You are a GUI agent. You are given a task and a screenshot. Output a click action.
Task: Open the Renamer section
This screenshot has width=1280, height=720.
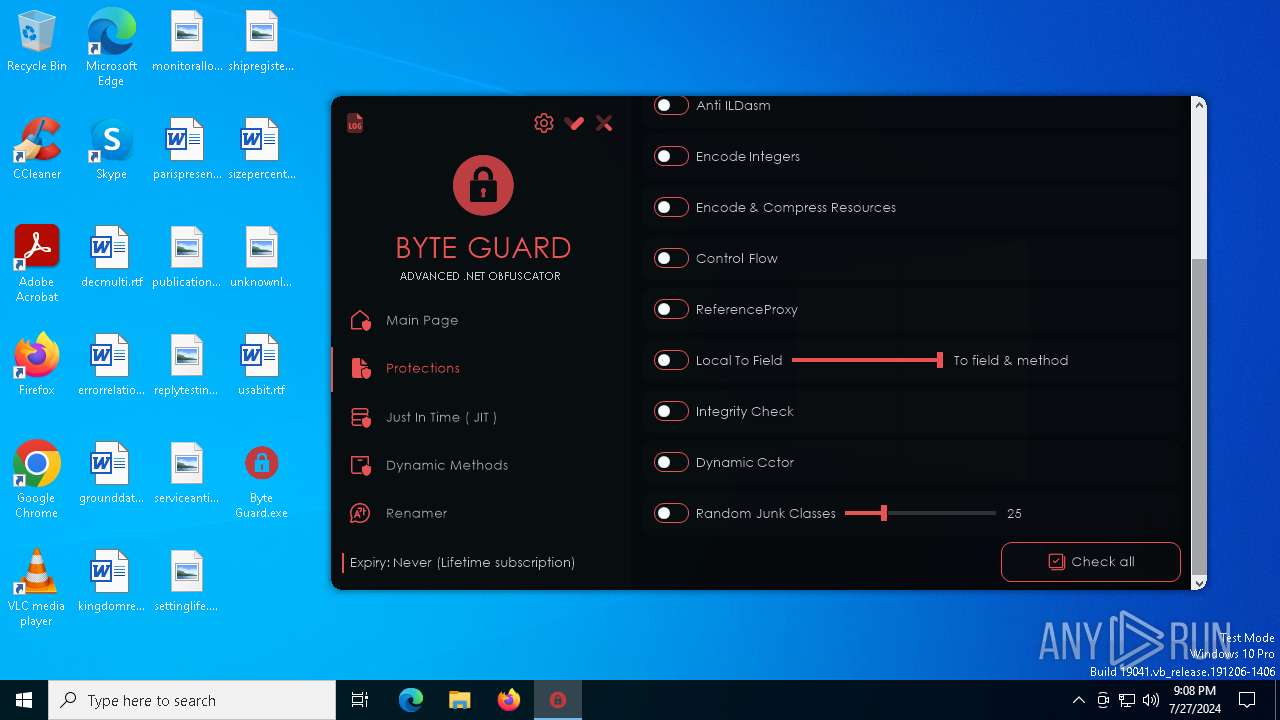click(x=398, y=513)
